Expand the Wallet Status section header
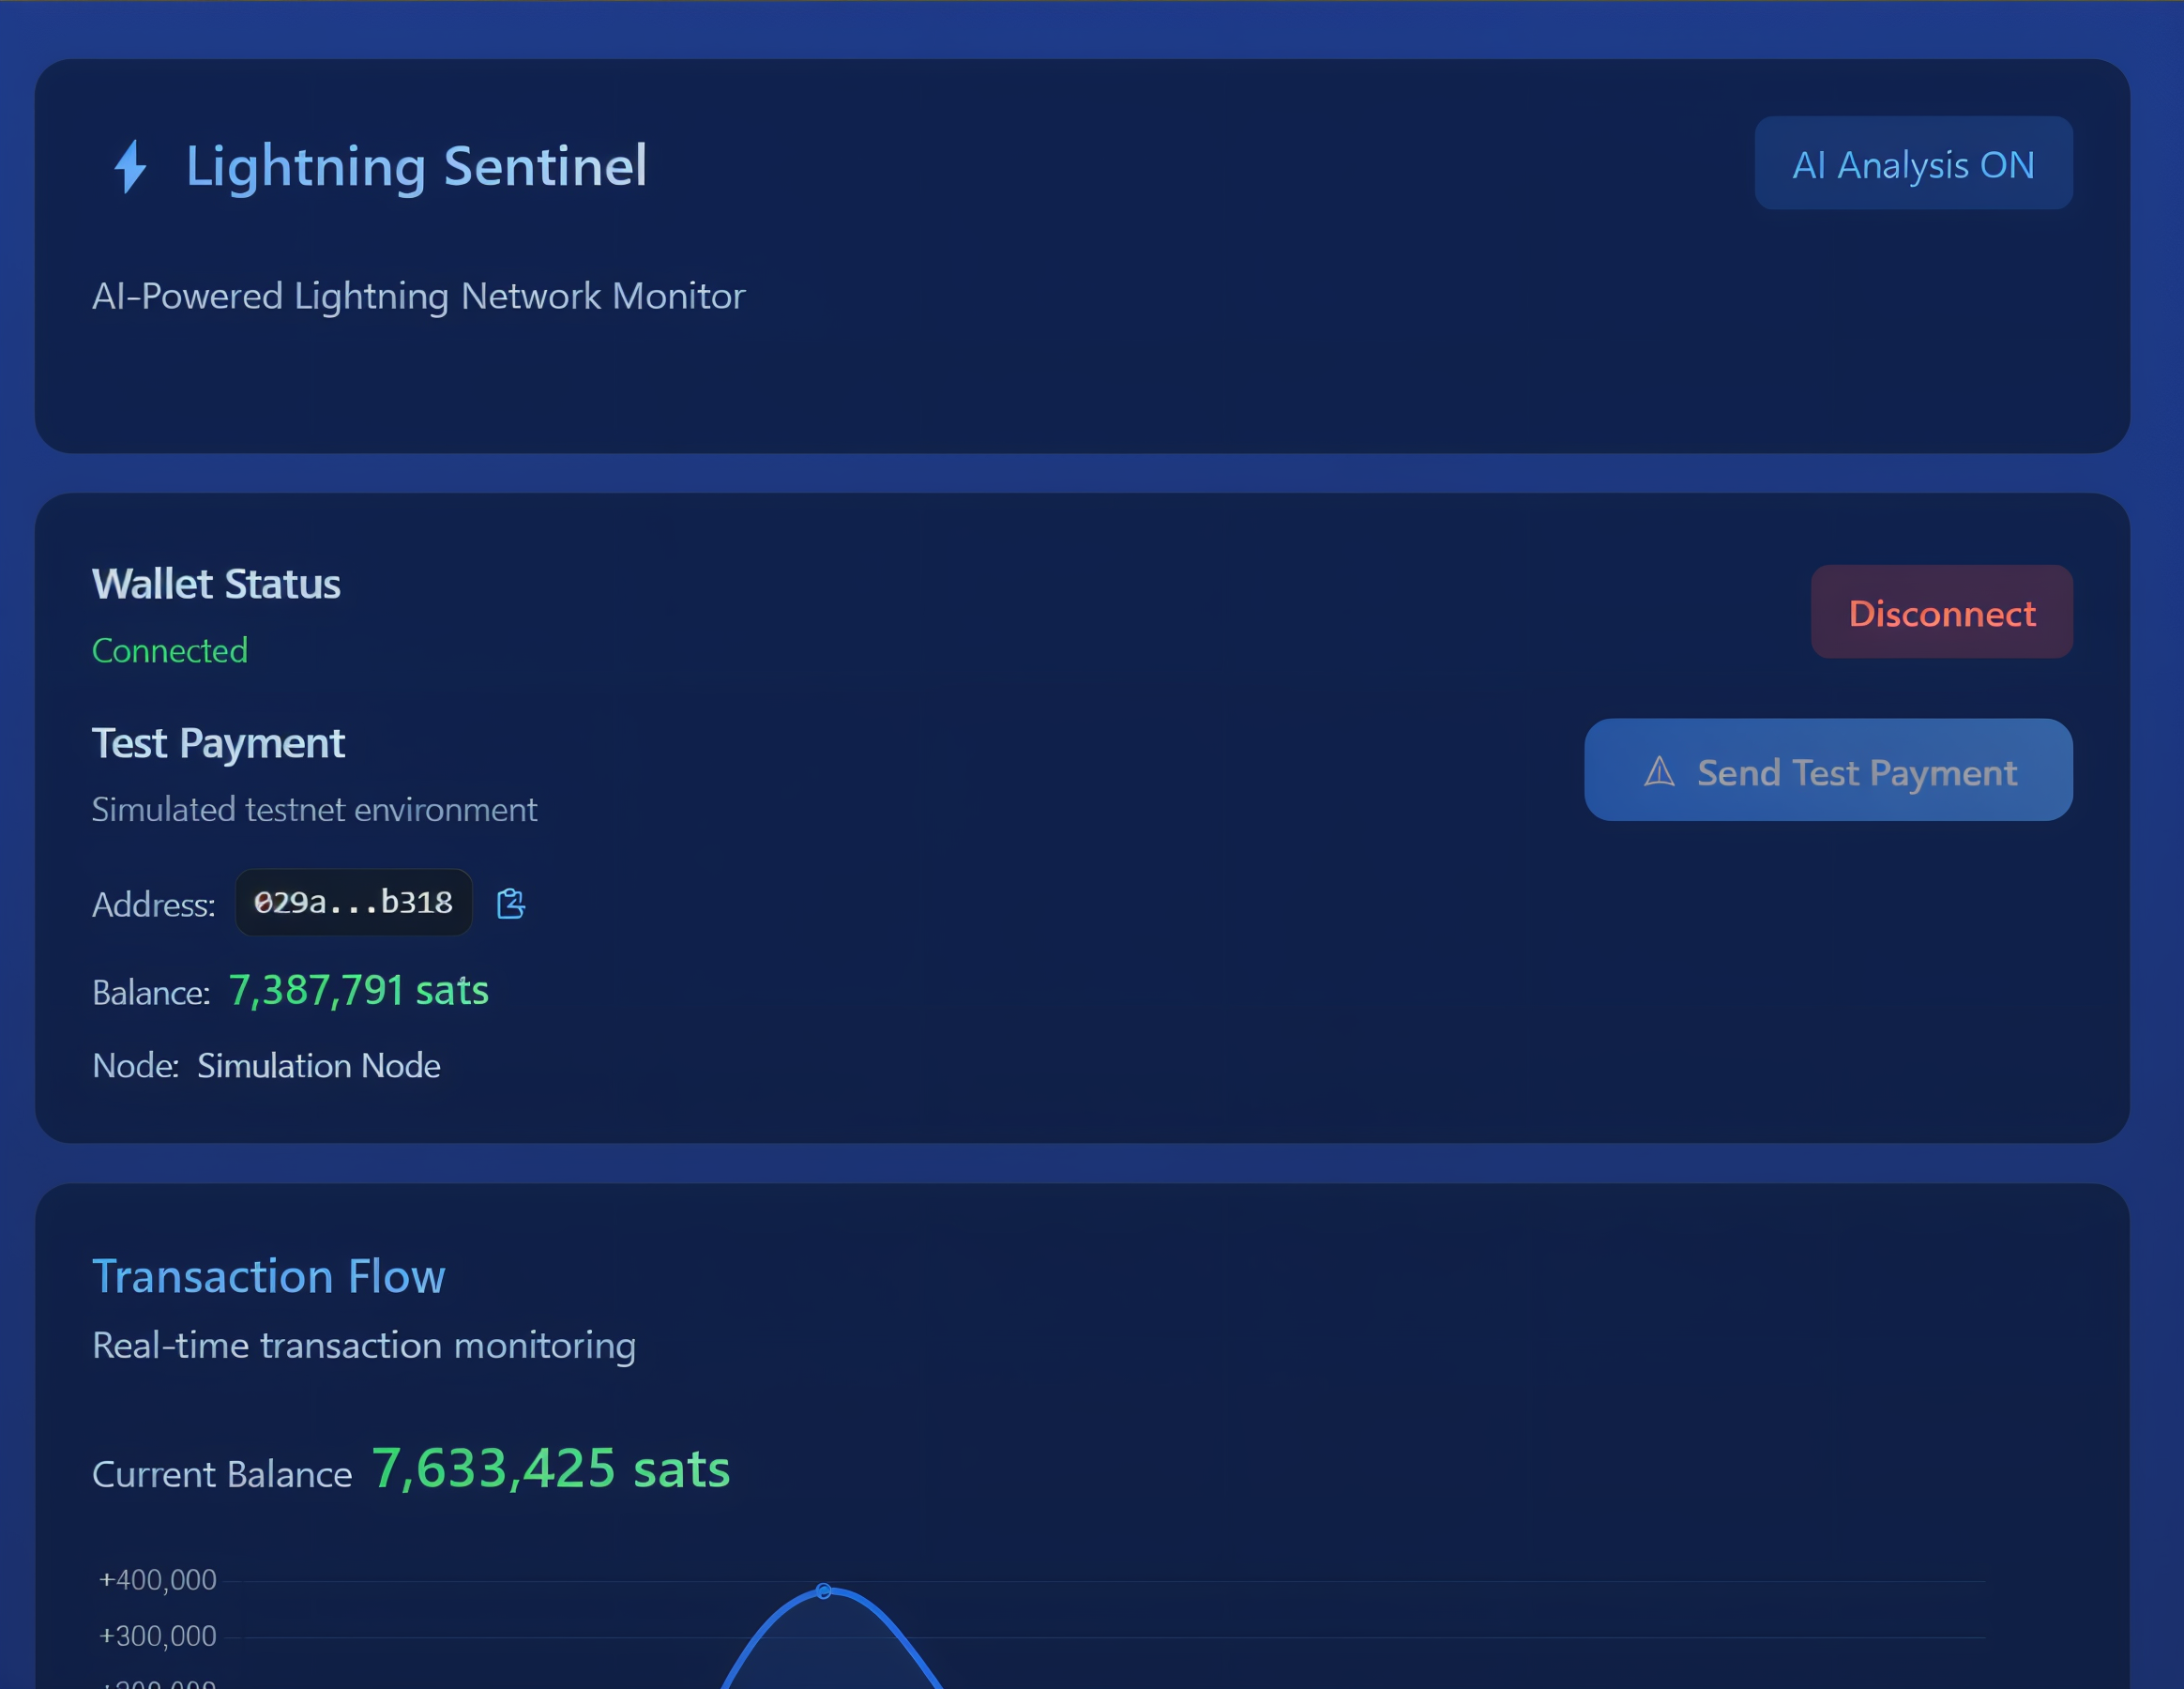Image resolution: width=2184 pixels, height=1689 pixels. [215, 584]
